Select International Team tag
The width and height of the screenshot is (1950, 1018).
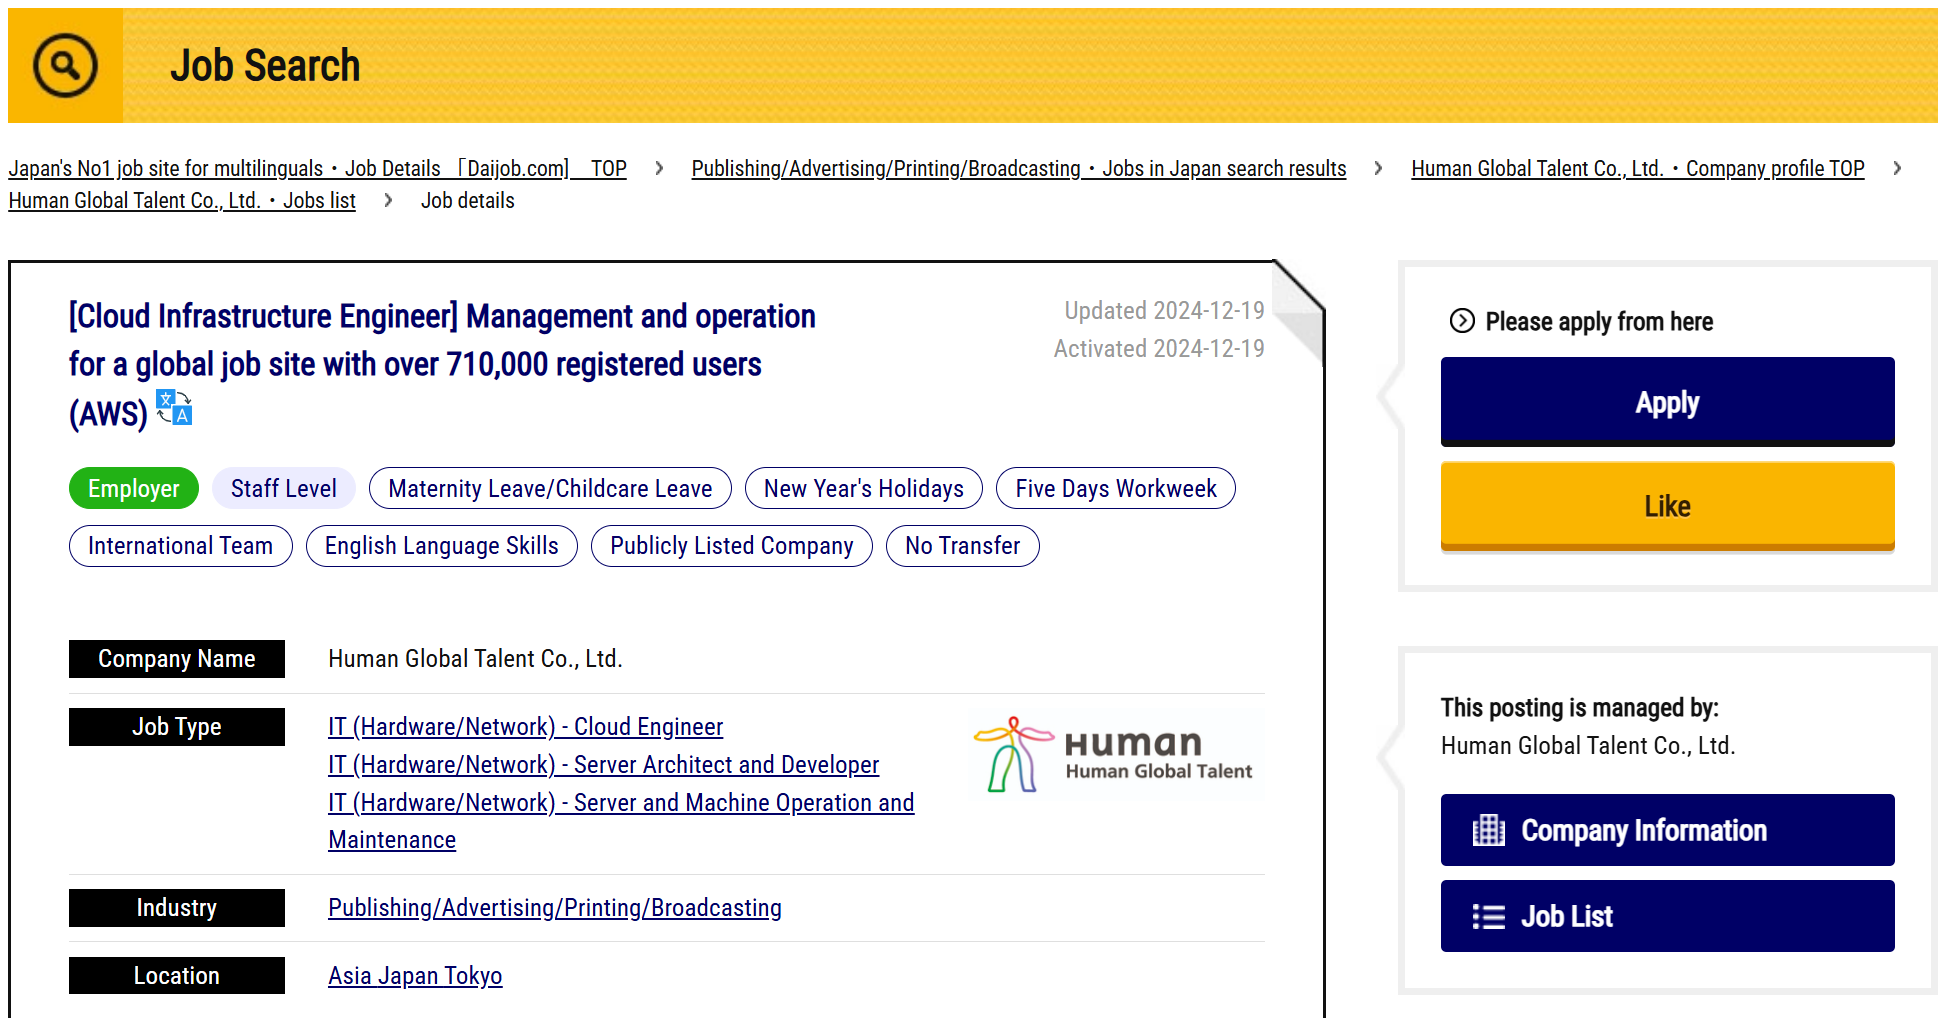click(181, 546)
